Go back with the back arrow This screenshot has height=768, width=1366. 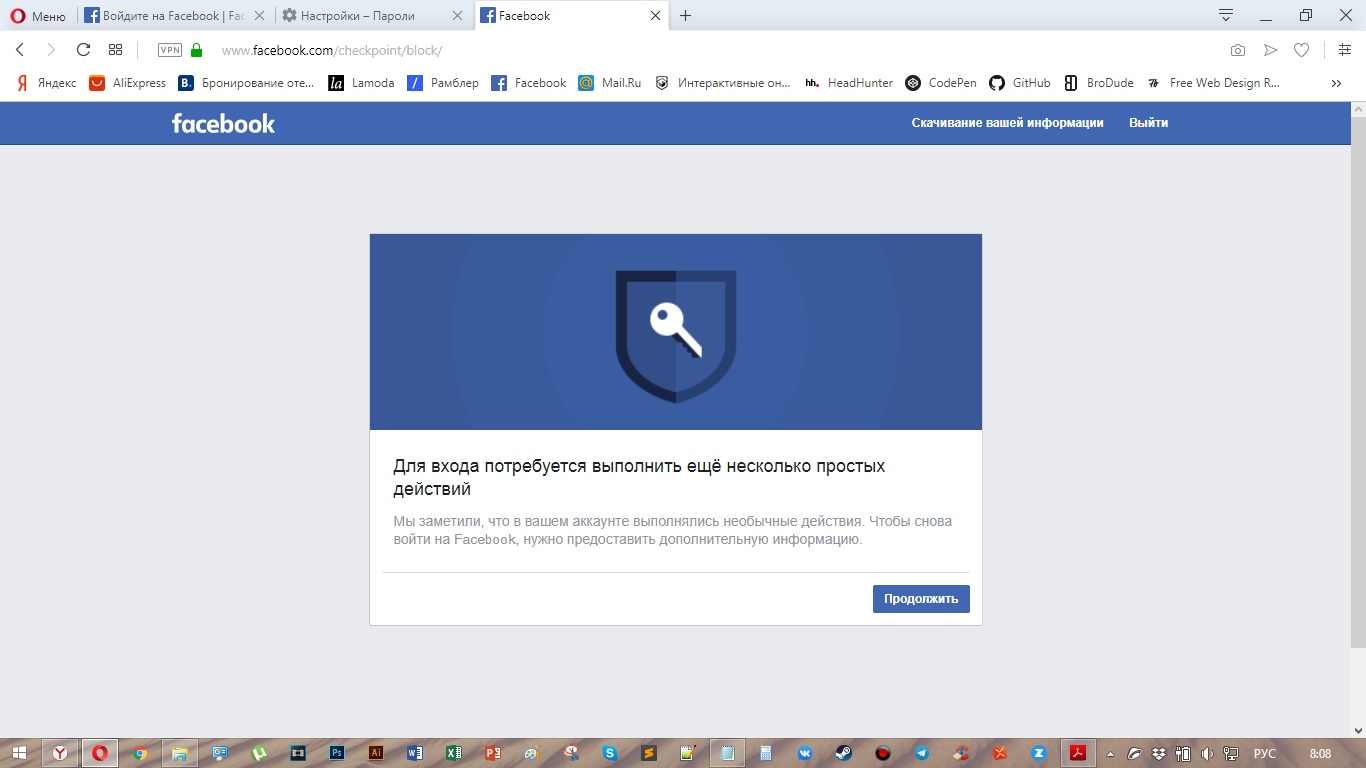click(20, 50)
